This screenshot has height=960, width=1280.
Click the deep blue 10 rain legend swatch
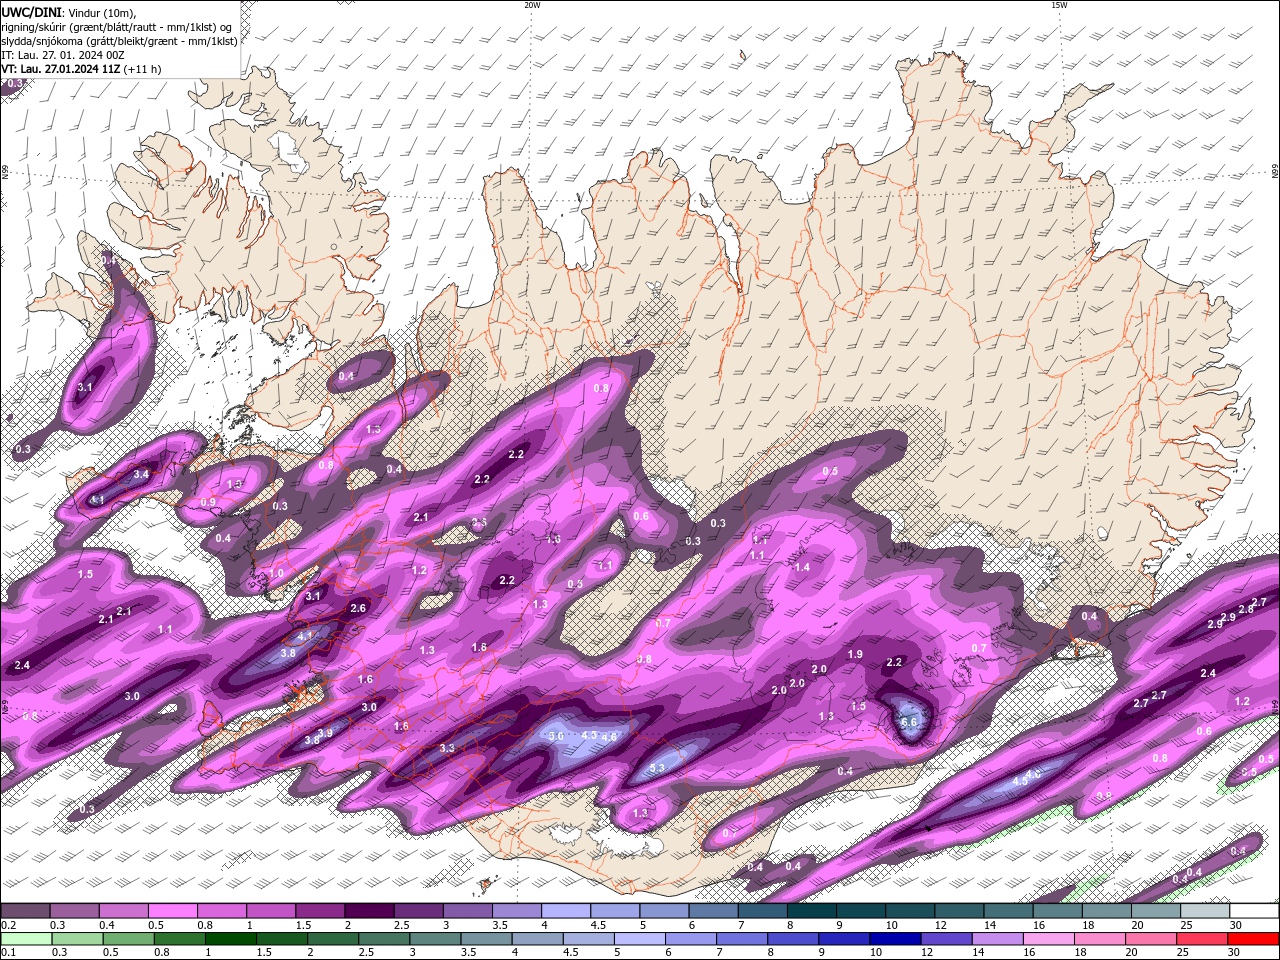coord(894,938)
